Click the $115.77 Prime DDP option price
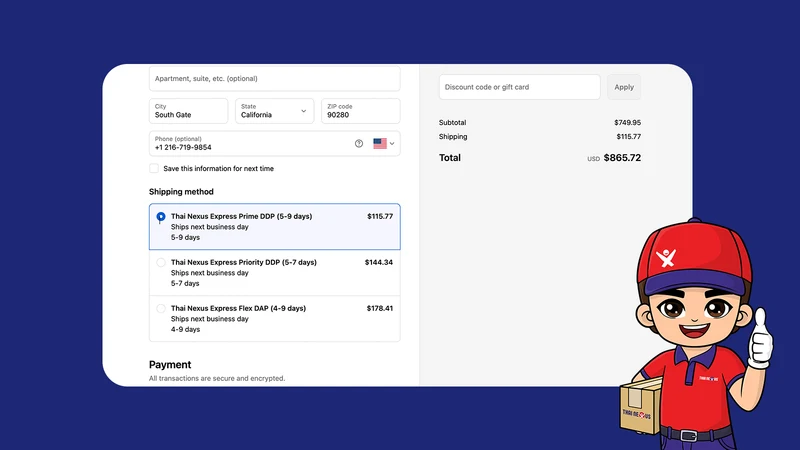 tap(380, 216)
